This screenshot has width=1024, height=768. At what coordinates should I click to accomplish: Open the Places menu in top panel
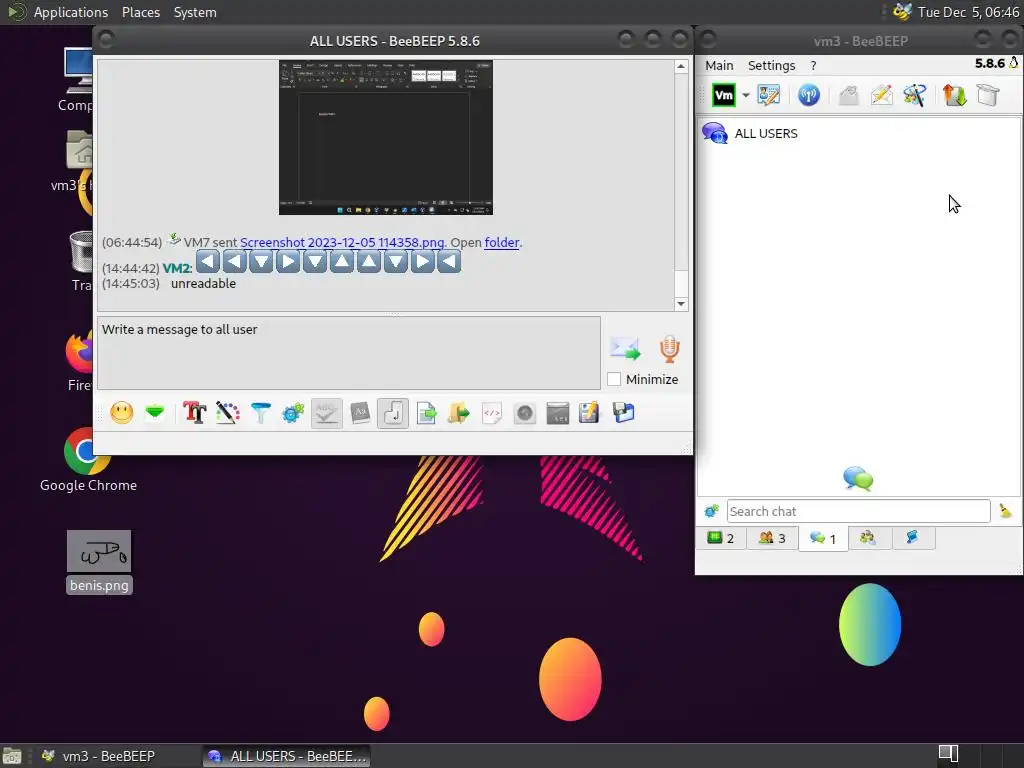pos(140,12)
